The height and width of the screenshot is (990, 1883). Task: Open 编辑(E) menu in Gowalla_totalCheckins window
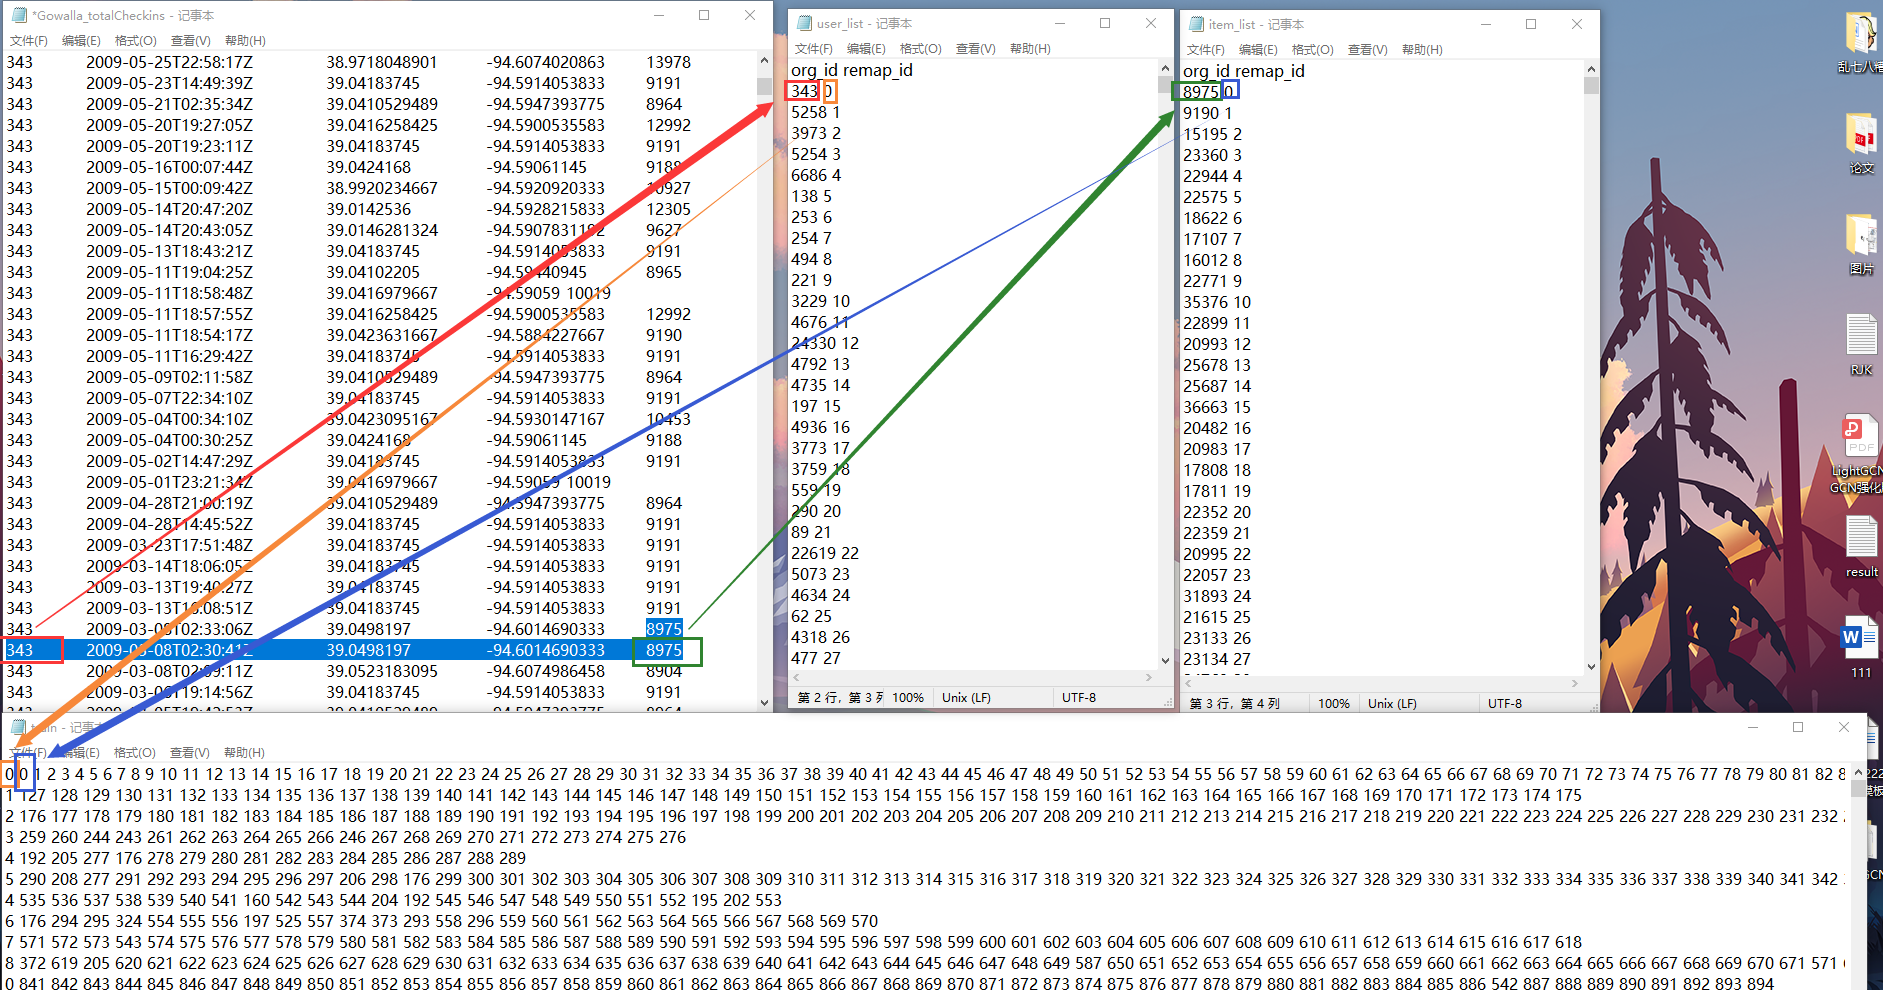pyautogui.click(x=81, y=41)
